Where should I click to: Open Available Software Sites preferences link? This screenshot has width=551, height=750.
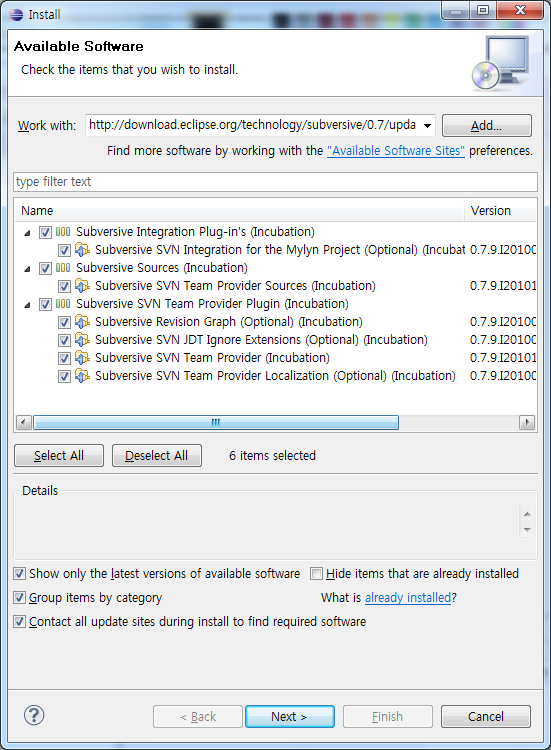396,151
